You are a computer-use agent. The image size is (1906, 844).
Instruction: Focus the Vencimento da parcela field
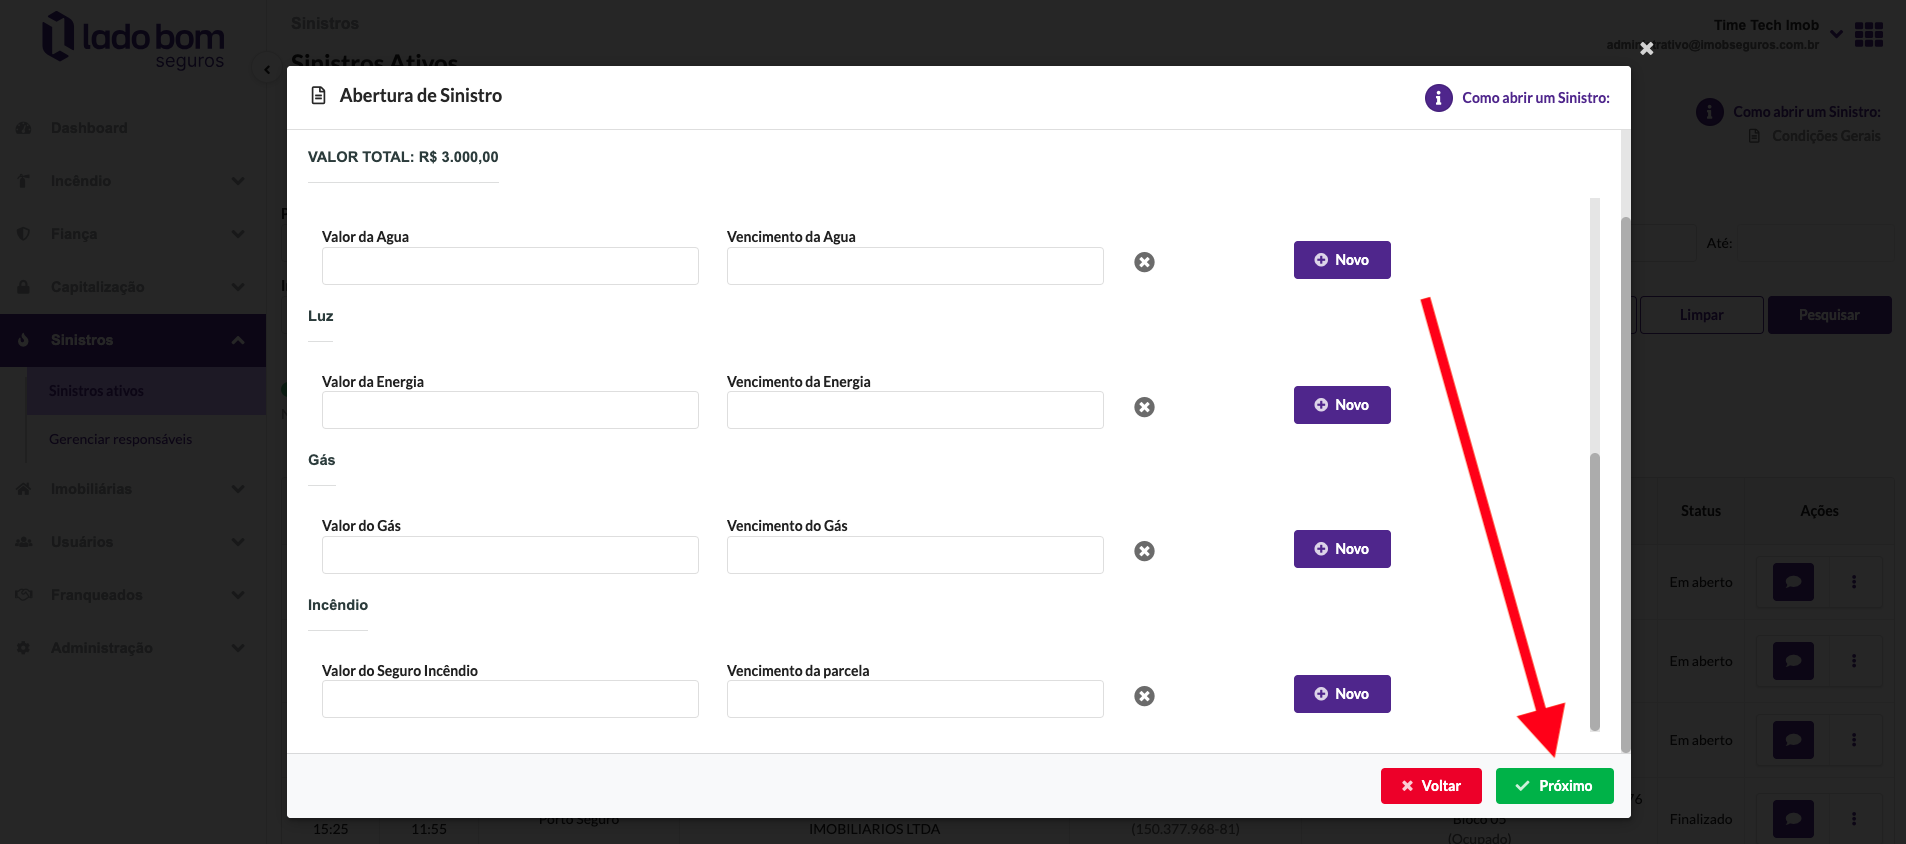click(x=915, y=699)
